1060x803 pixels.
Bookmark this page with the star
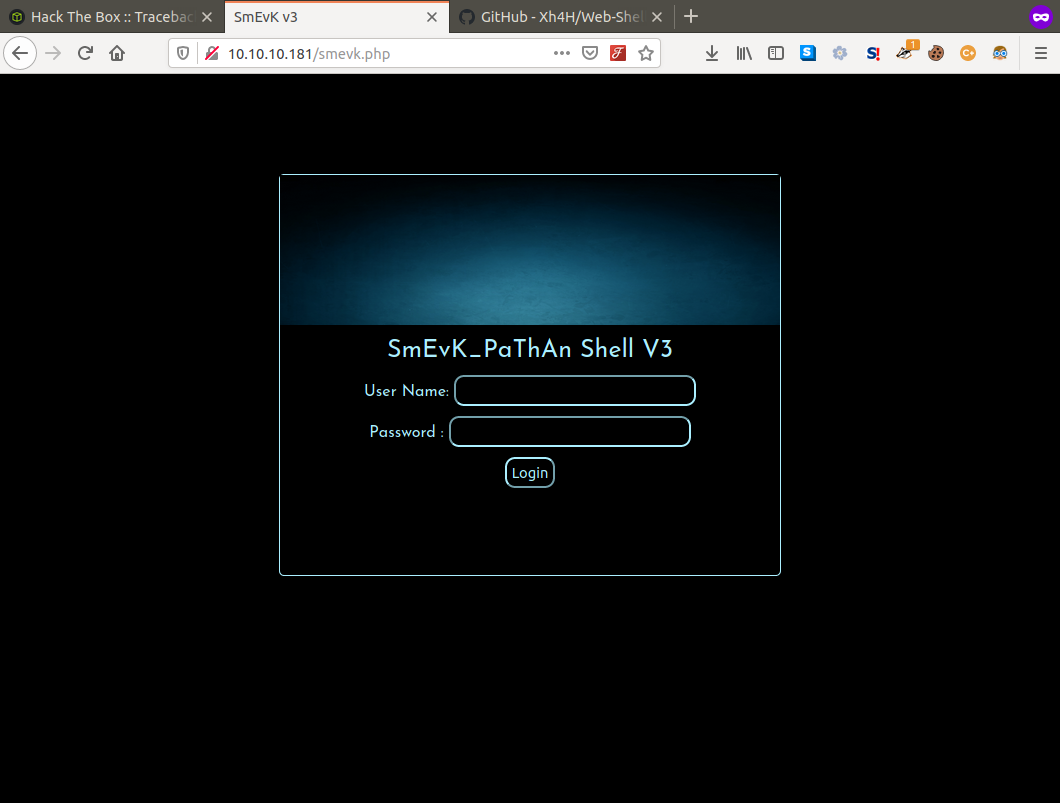click(646, 53)
